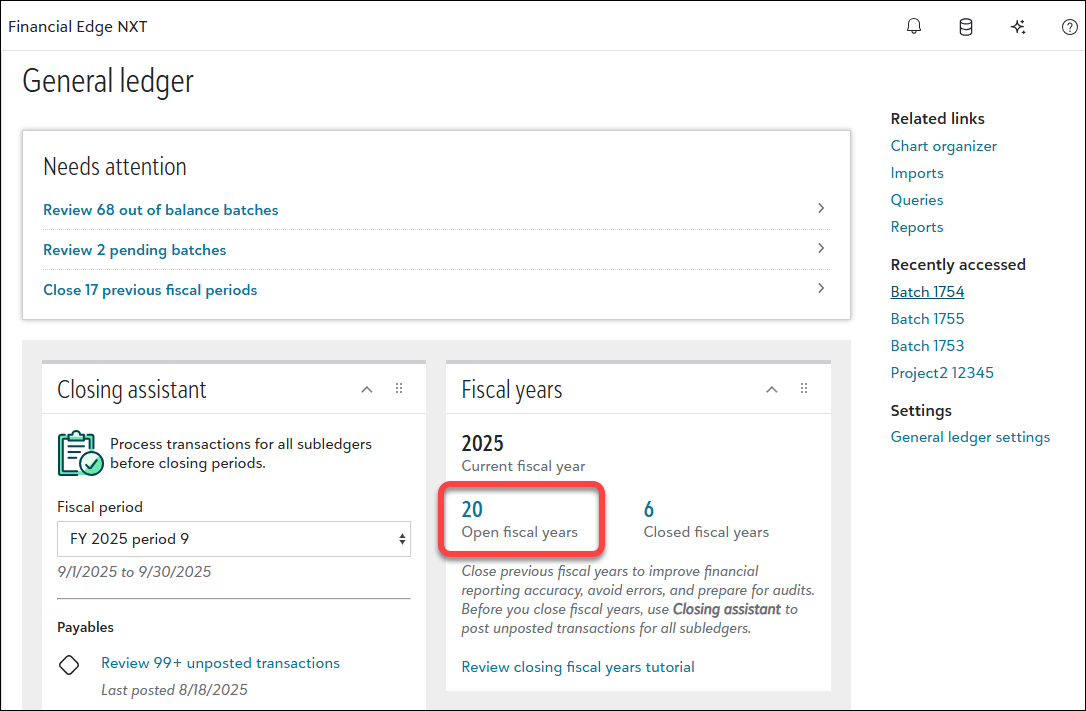
Task: Click diamond icon beside unposted transactions
Action: pos(69,664)
